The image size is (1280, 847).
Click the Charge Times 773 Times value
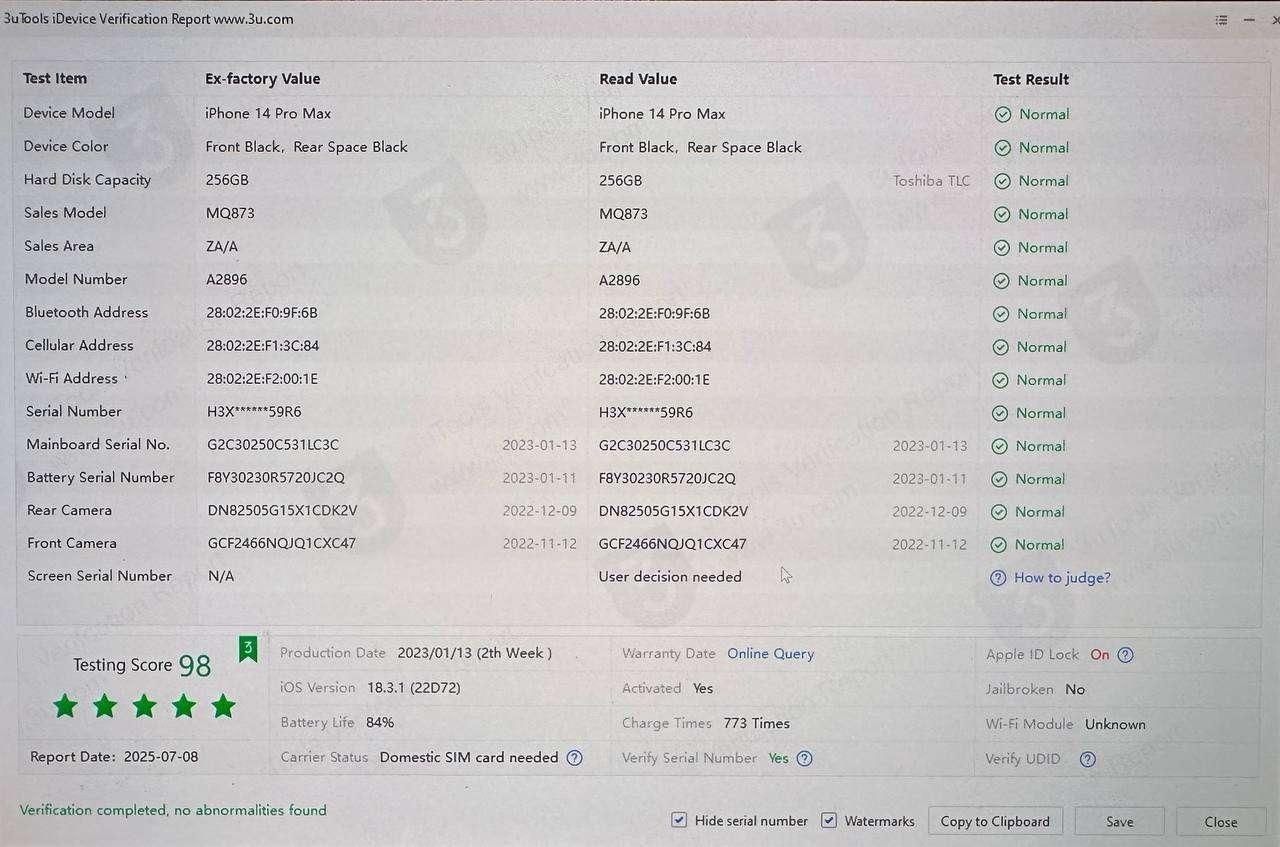pyautogui.click(x=757, y=723)
